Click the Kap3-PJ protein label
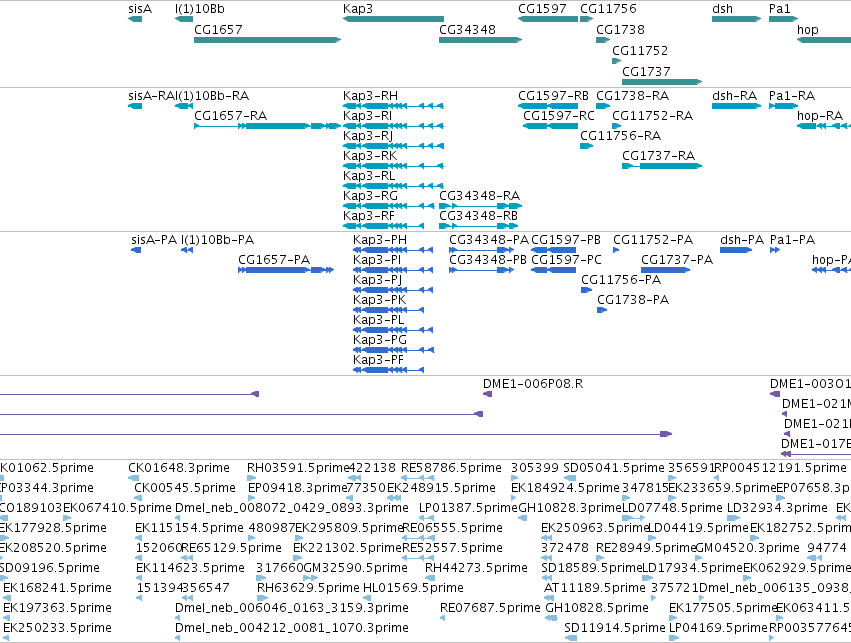Viewport: 851px width, 643px height. pos(378,280)
